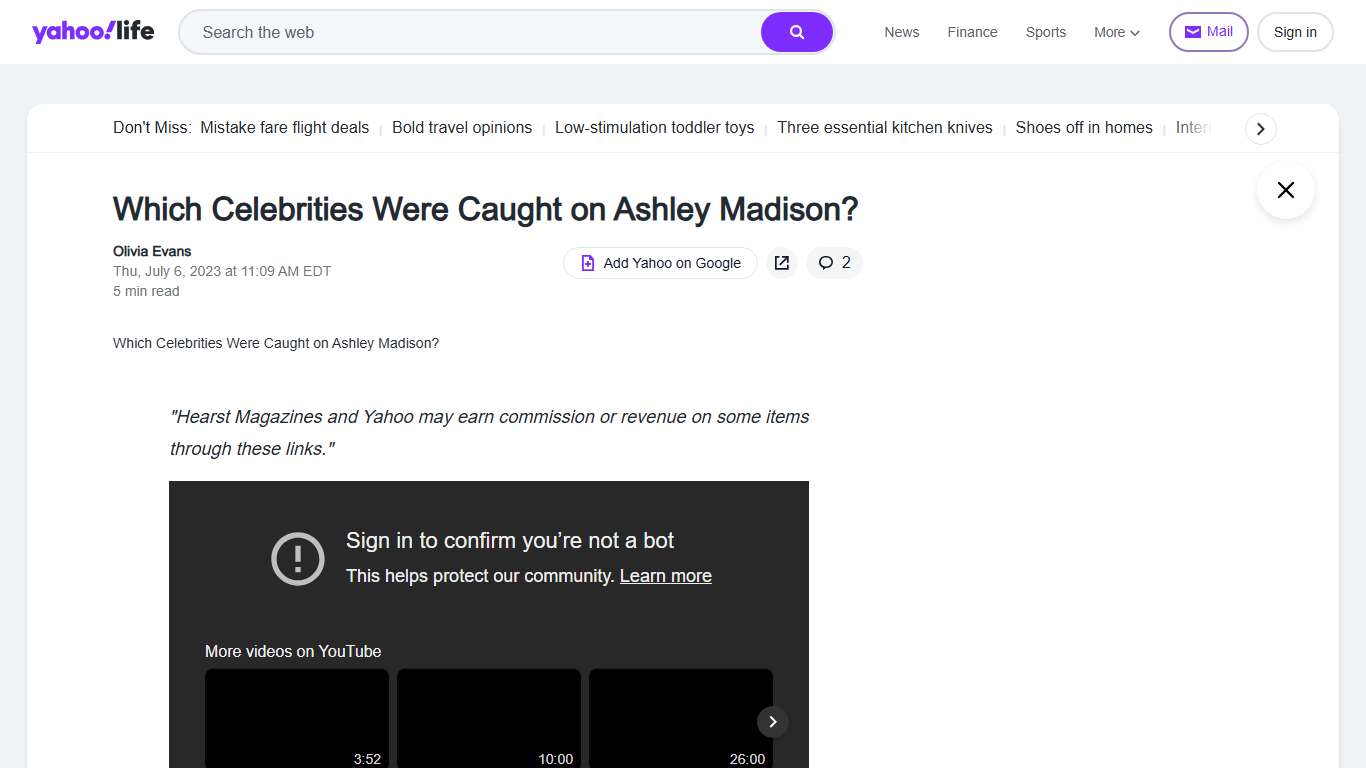
Task: Open the News section
Action: (901, 32)
